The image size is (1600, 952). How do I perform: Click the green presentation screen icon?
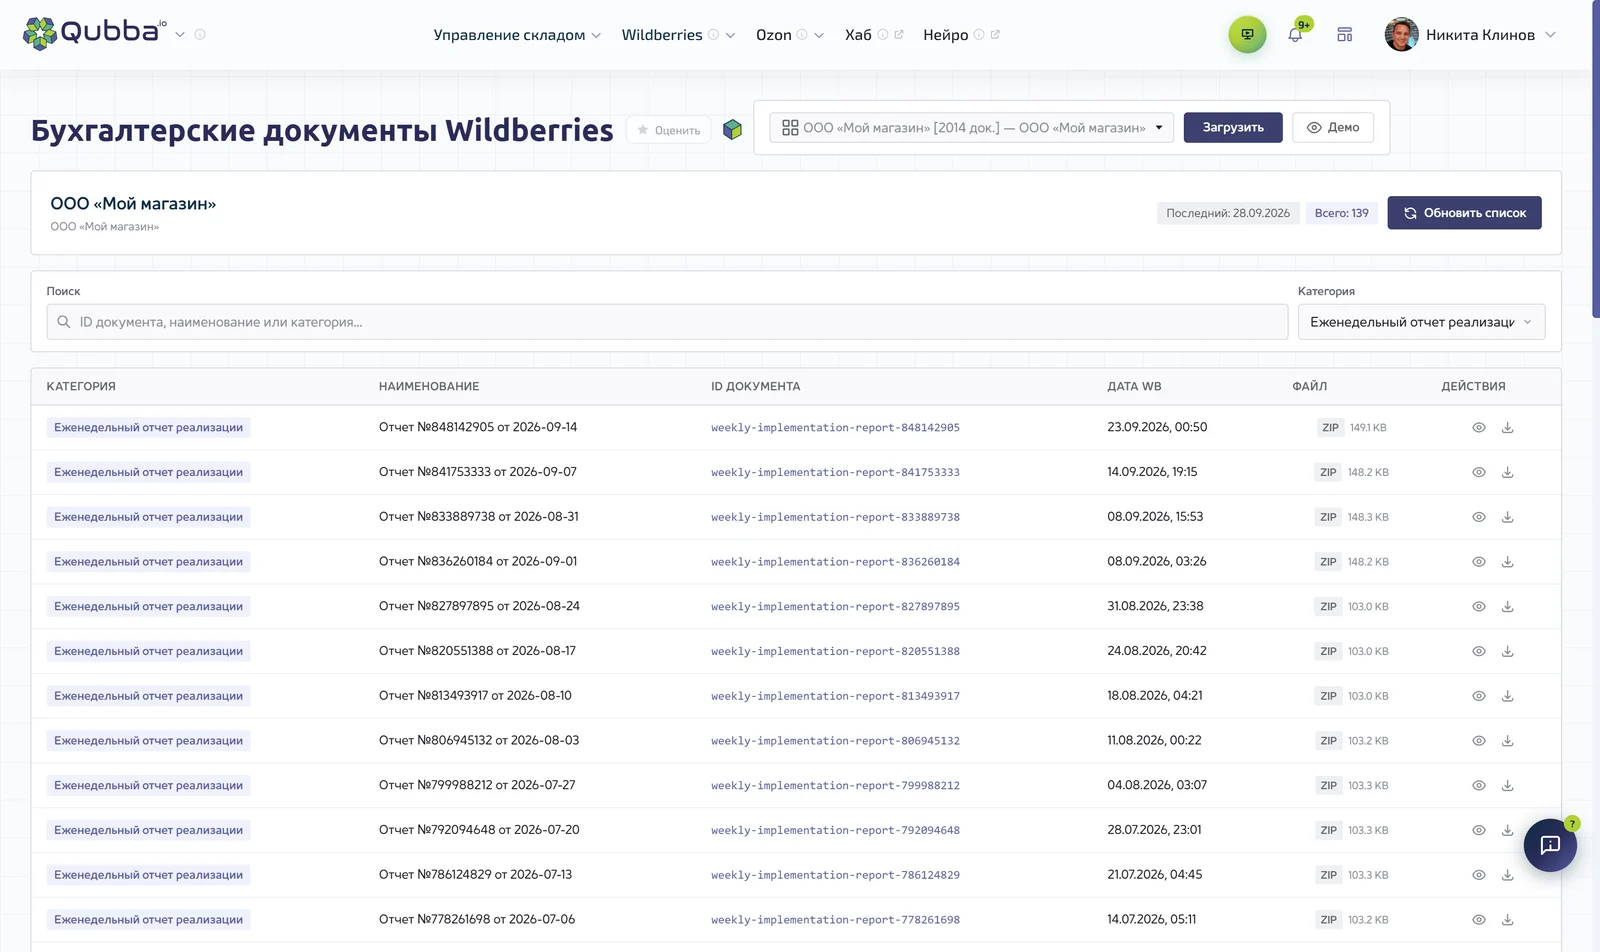(x=1247, y=35)
